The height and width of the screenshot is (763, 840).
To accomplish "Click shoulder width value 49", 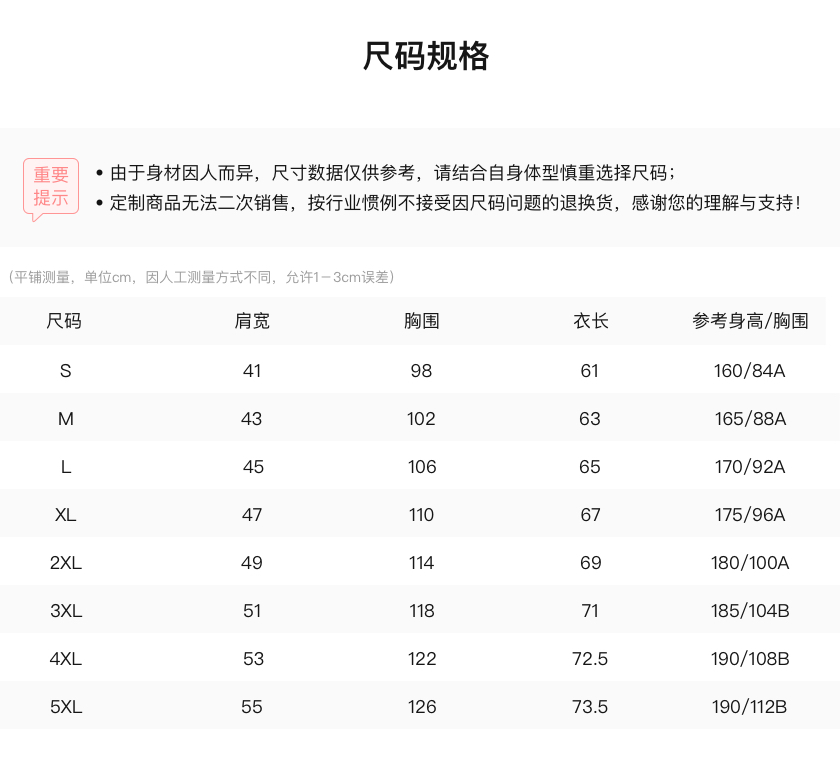I will click(252, 563).
